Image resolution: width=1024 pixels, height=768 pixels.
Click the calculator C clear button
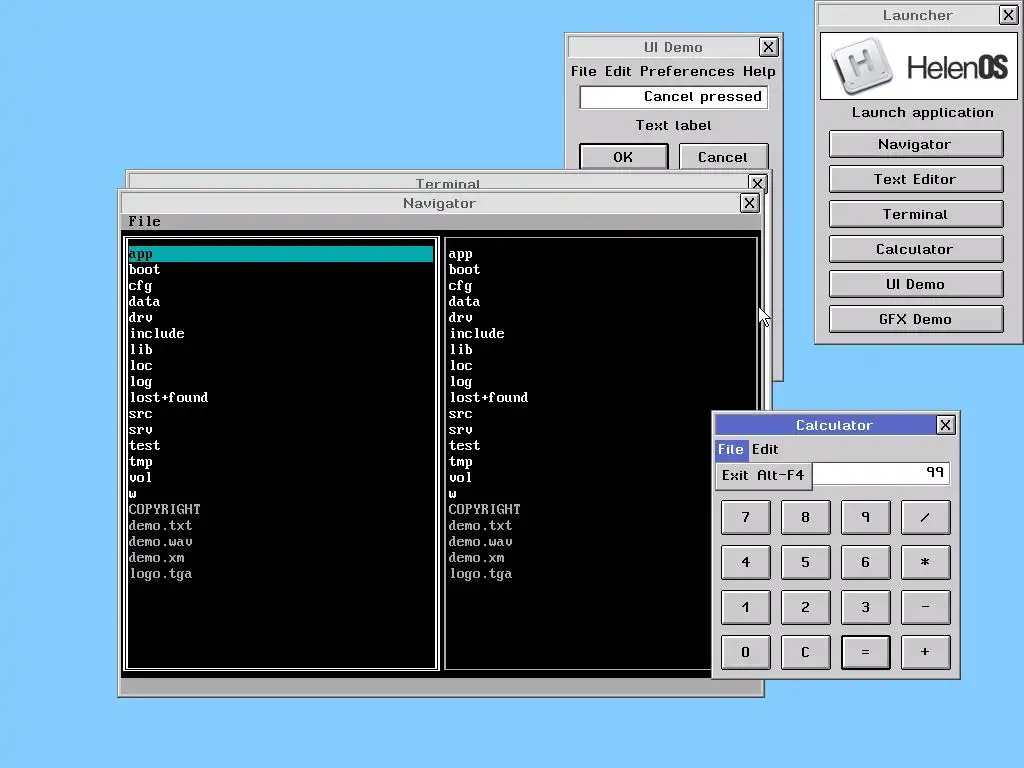(x=805, y=652)
